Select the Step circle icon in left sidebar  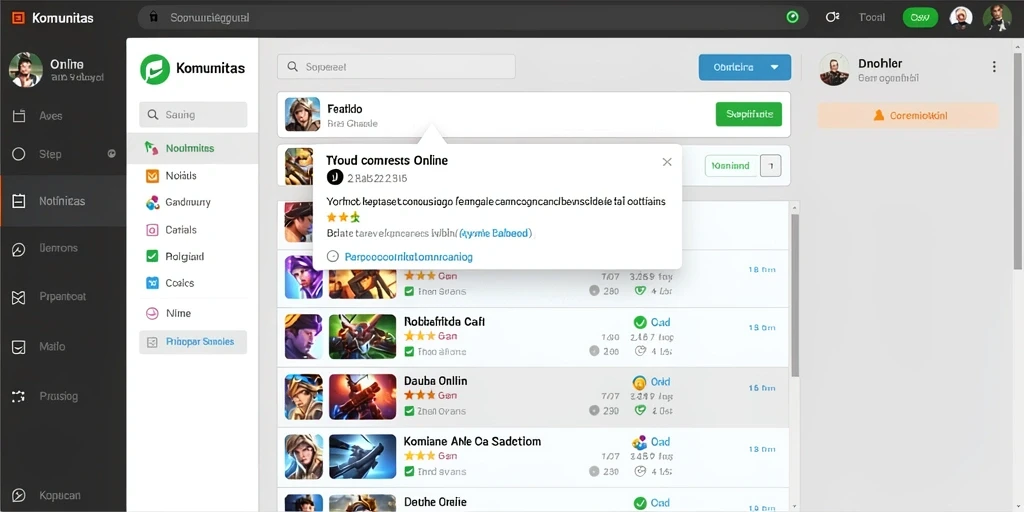tap(19, 154)
